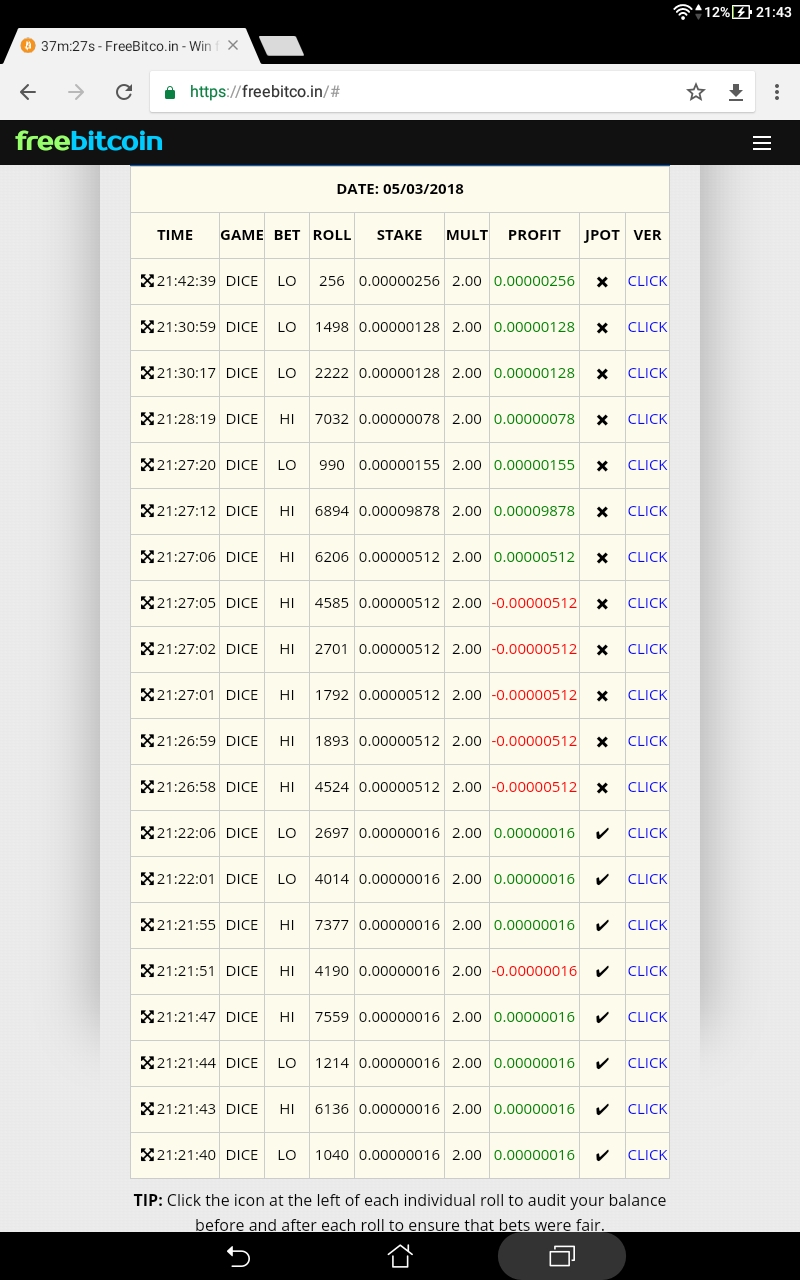This screenshot has width=800, height=1280.
Task: Click verify CLICK link for 21:26:58 roll
Action: 647,787
